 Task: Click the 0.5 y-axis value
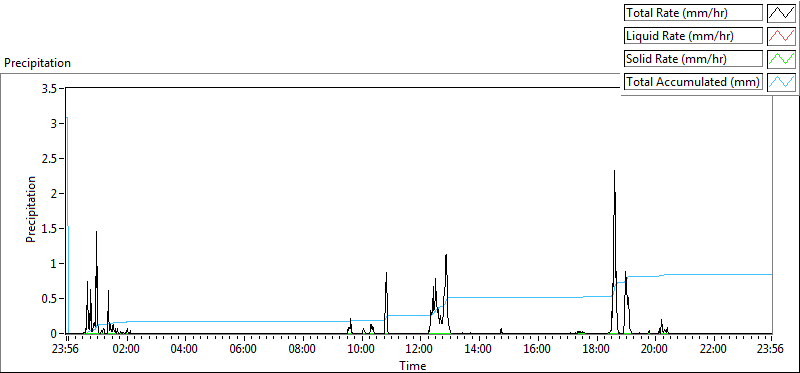(x=49, y=299)
